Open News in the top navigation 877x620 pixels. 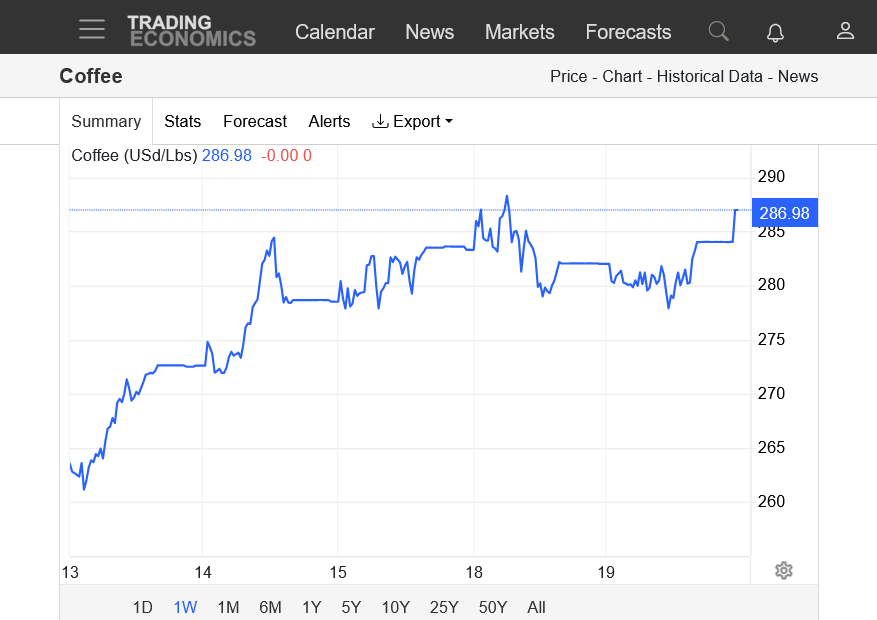(429, 32)
